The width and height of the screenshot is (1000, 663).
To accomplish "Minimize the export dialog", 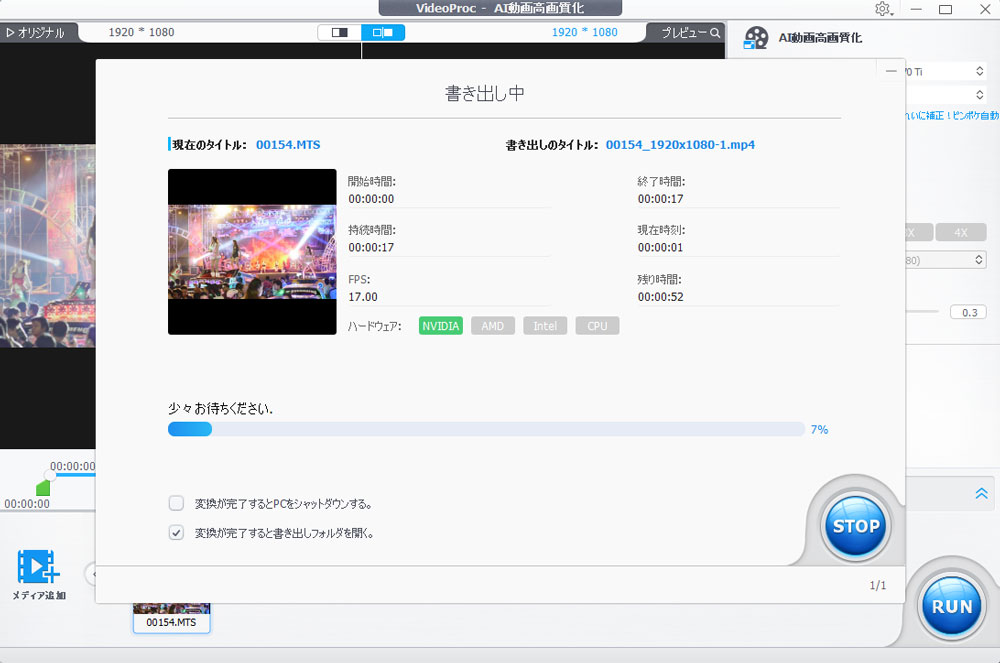I will pyautogui.click(x=891, y=71).
